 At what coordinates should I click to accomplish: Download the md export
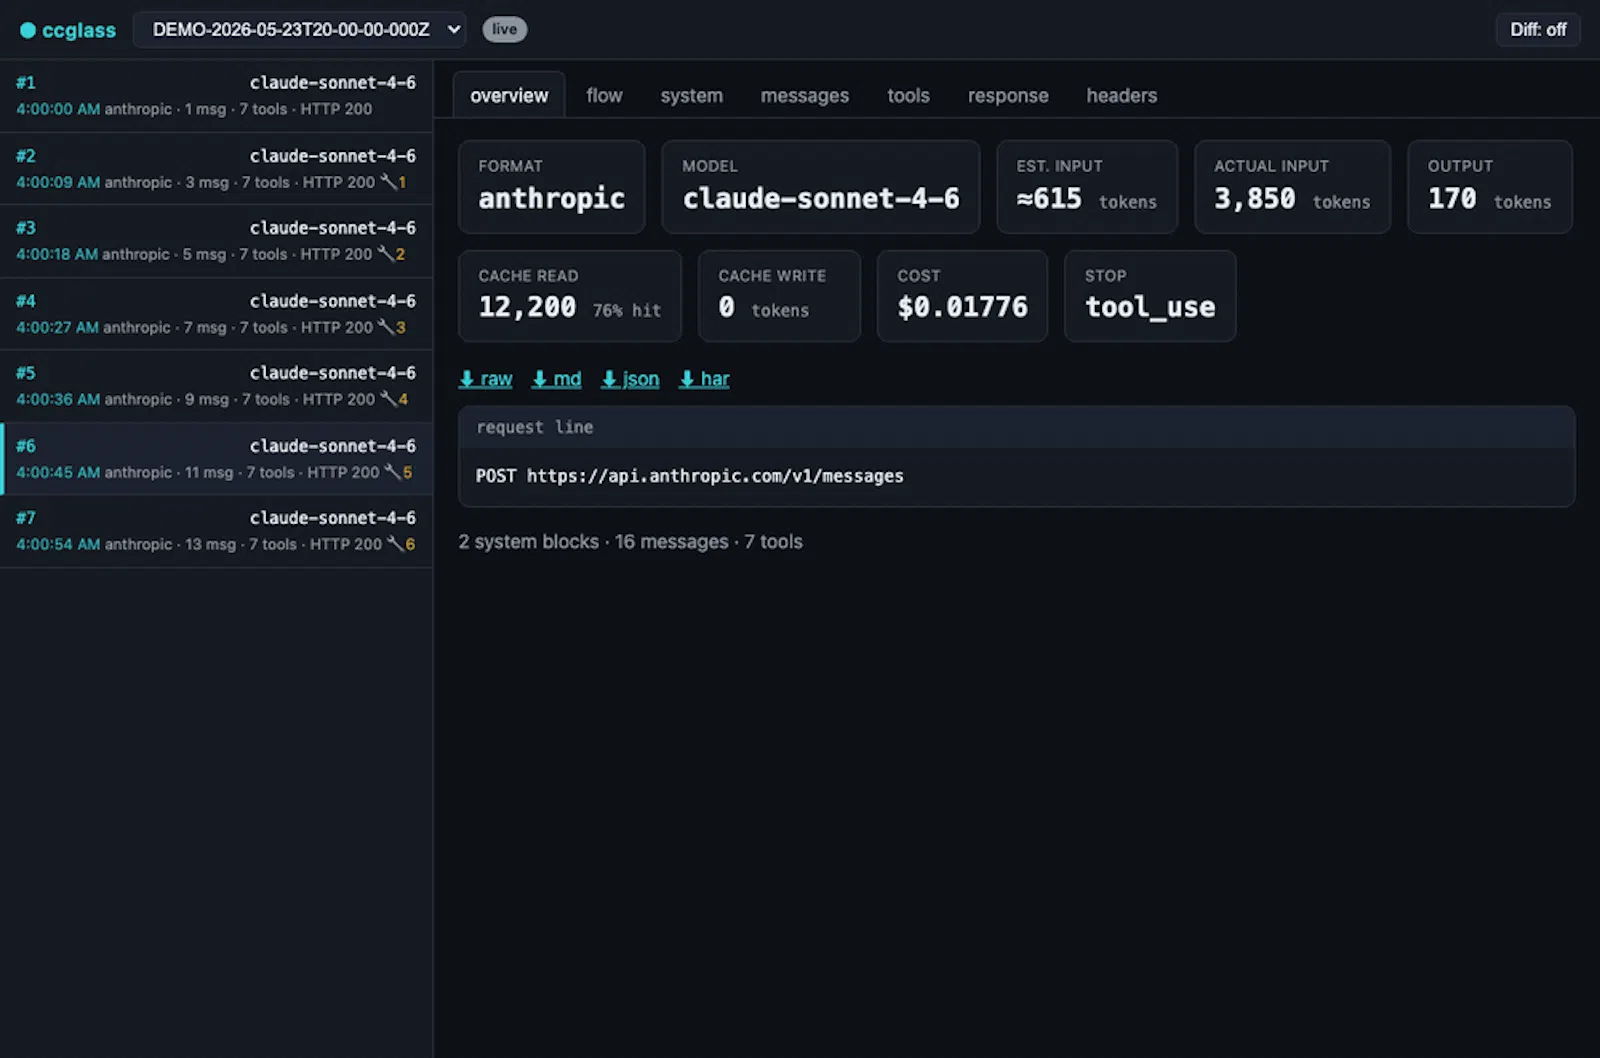pyautogui.click(x=556, y=379)
